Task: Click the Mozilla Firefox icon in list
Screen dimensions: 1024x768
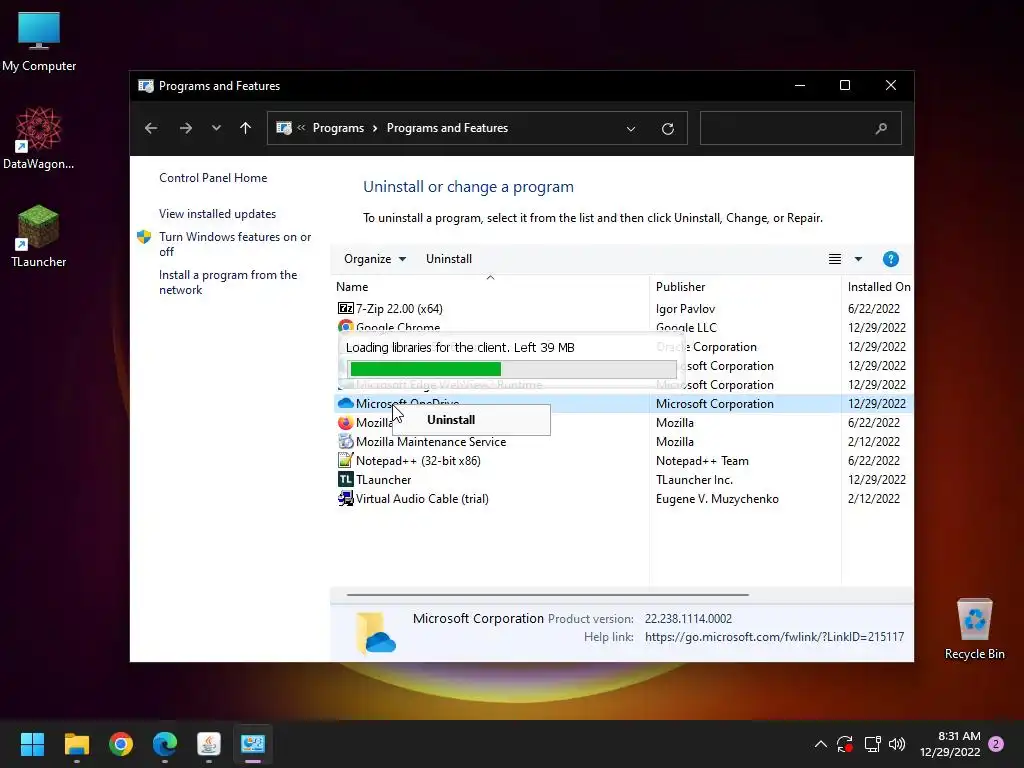Action: 345,423
